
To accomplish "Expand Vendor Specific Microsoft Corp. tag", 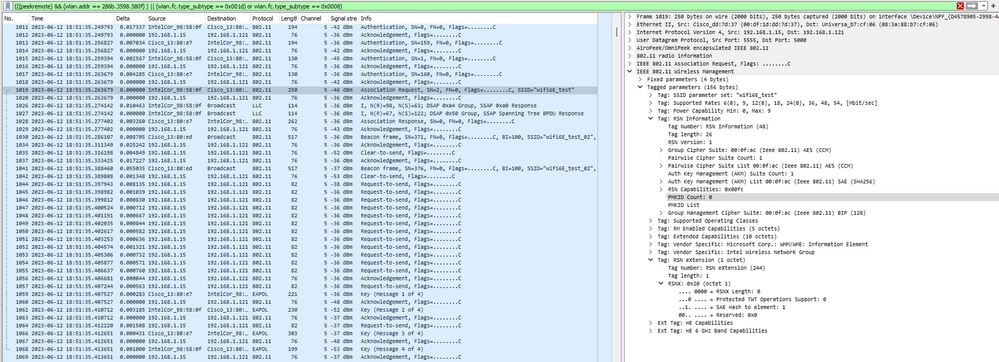I will coord(651,244).
